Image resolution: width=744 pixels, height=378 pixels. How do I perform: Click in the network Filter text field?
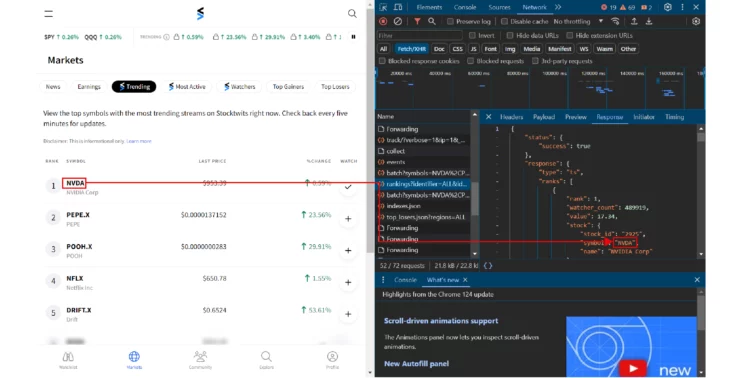[x=419, y=36]
